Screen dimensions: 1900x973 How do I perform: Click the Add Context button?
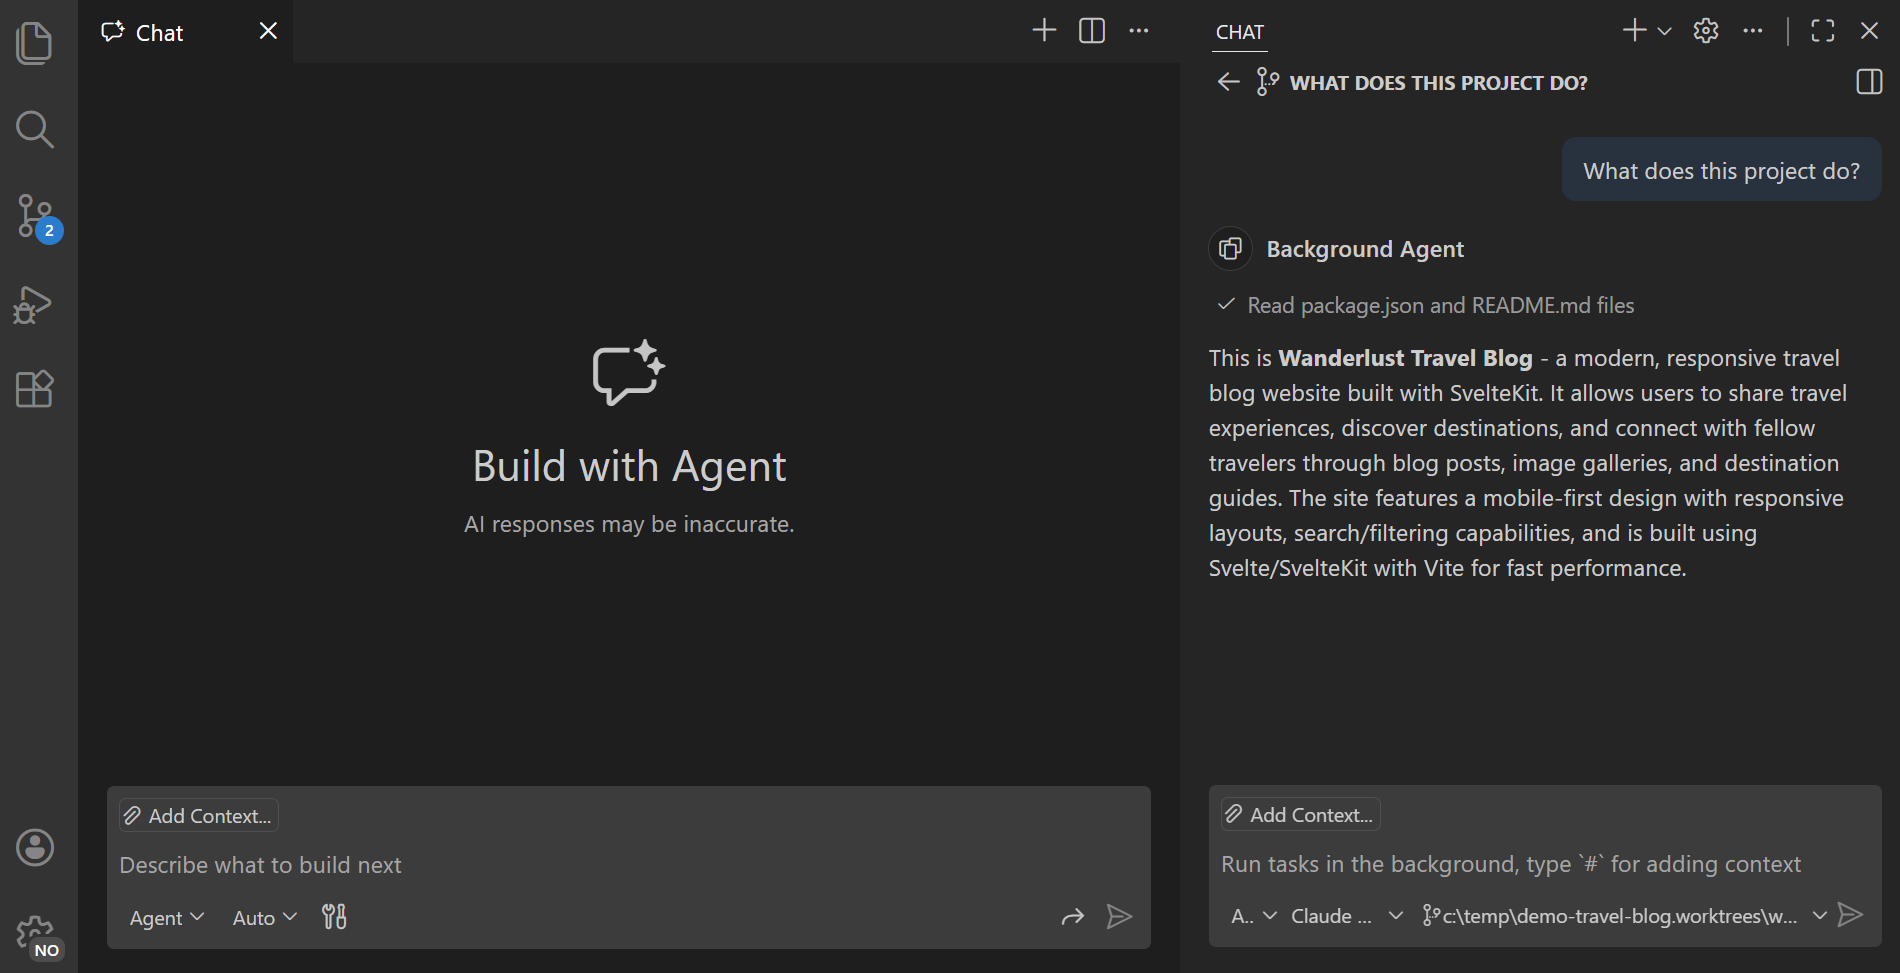(x=197, y=815)
